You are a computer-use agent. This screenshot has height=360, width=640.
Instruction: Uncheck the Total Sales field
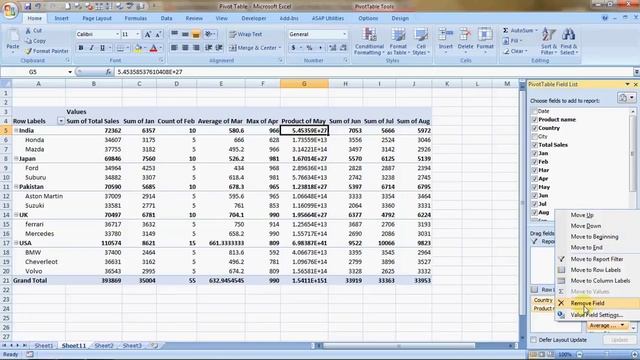[534, 145]
